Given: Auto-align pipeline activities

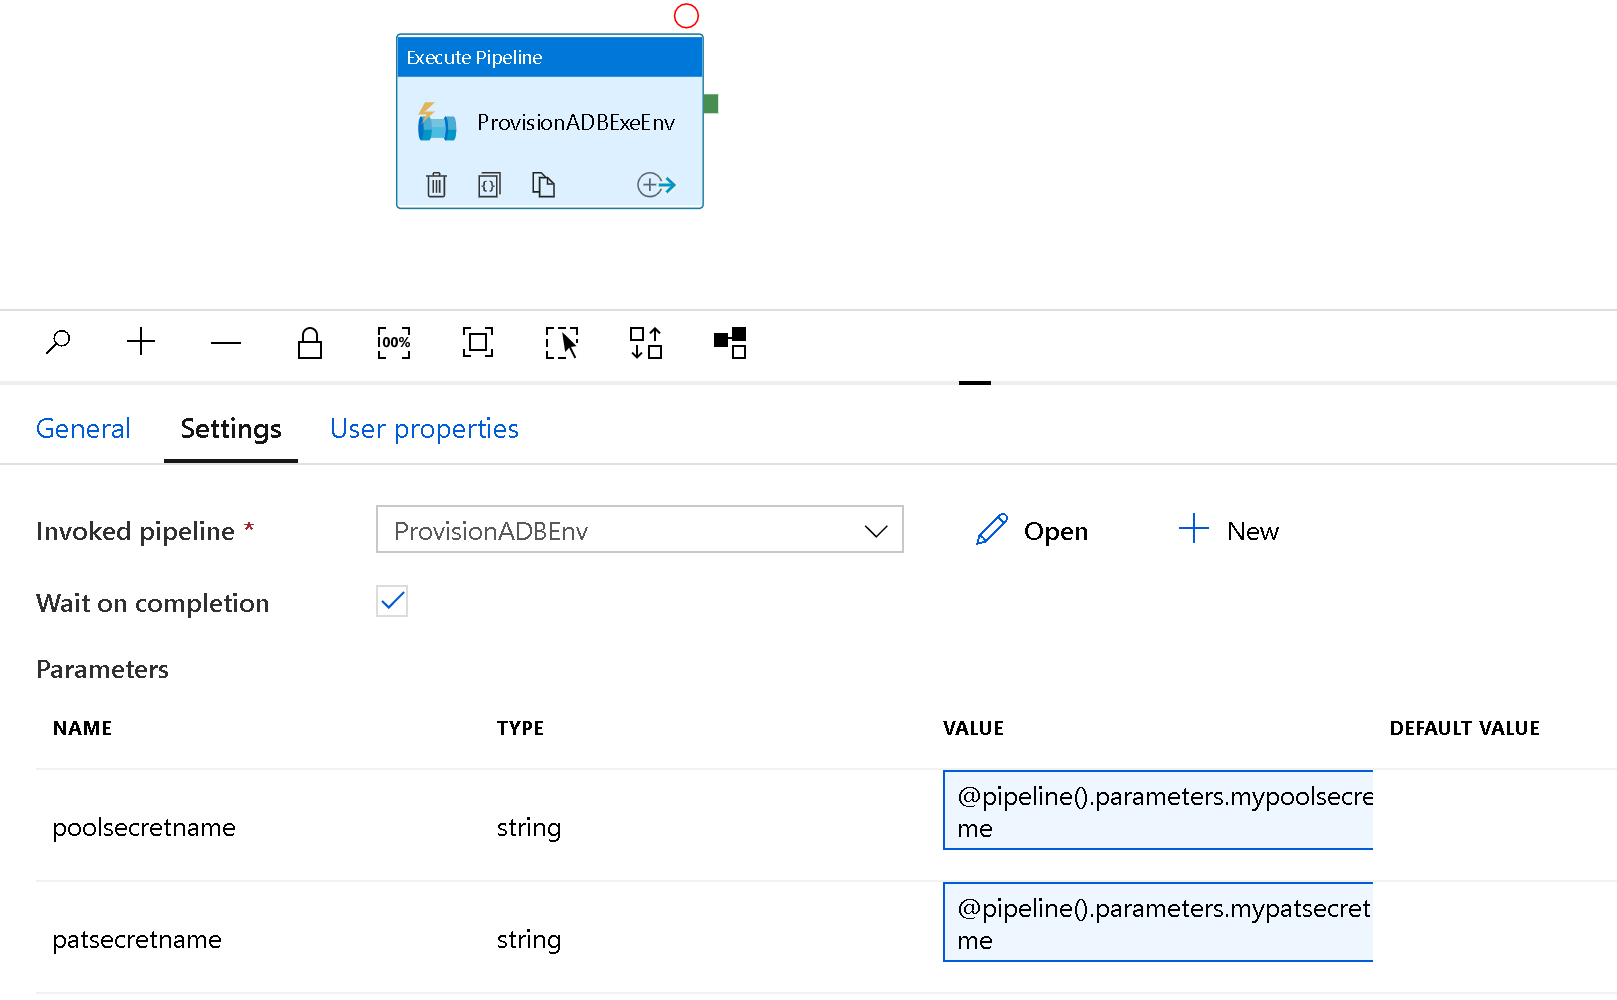Looking at the screenshot, I should [x=645, y=342].
